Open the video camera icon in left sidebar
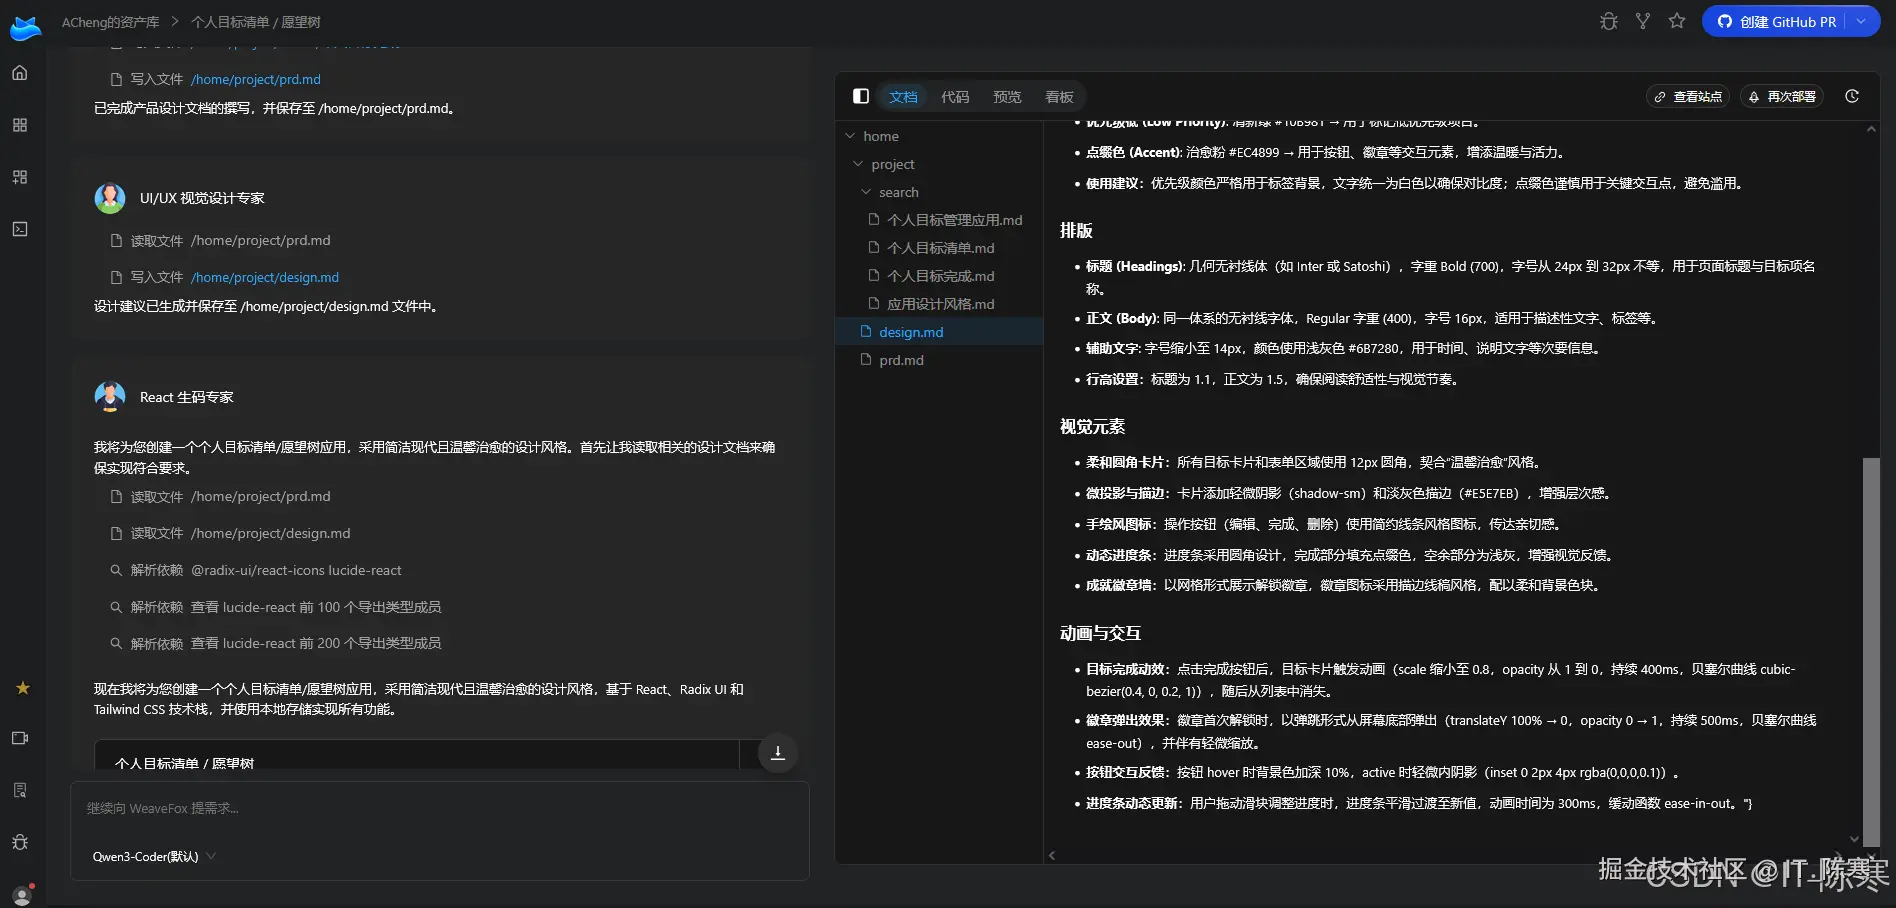 [20, 738]
